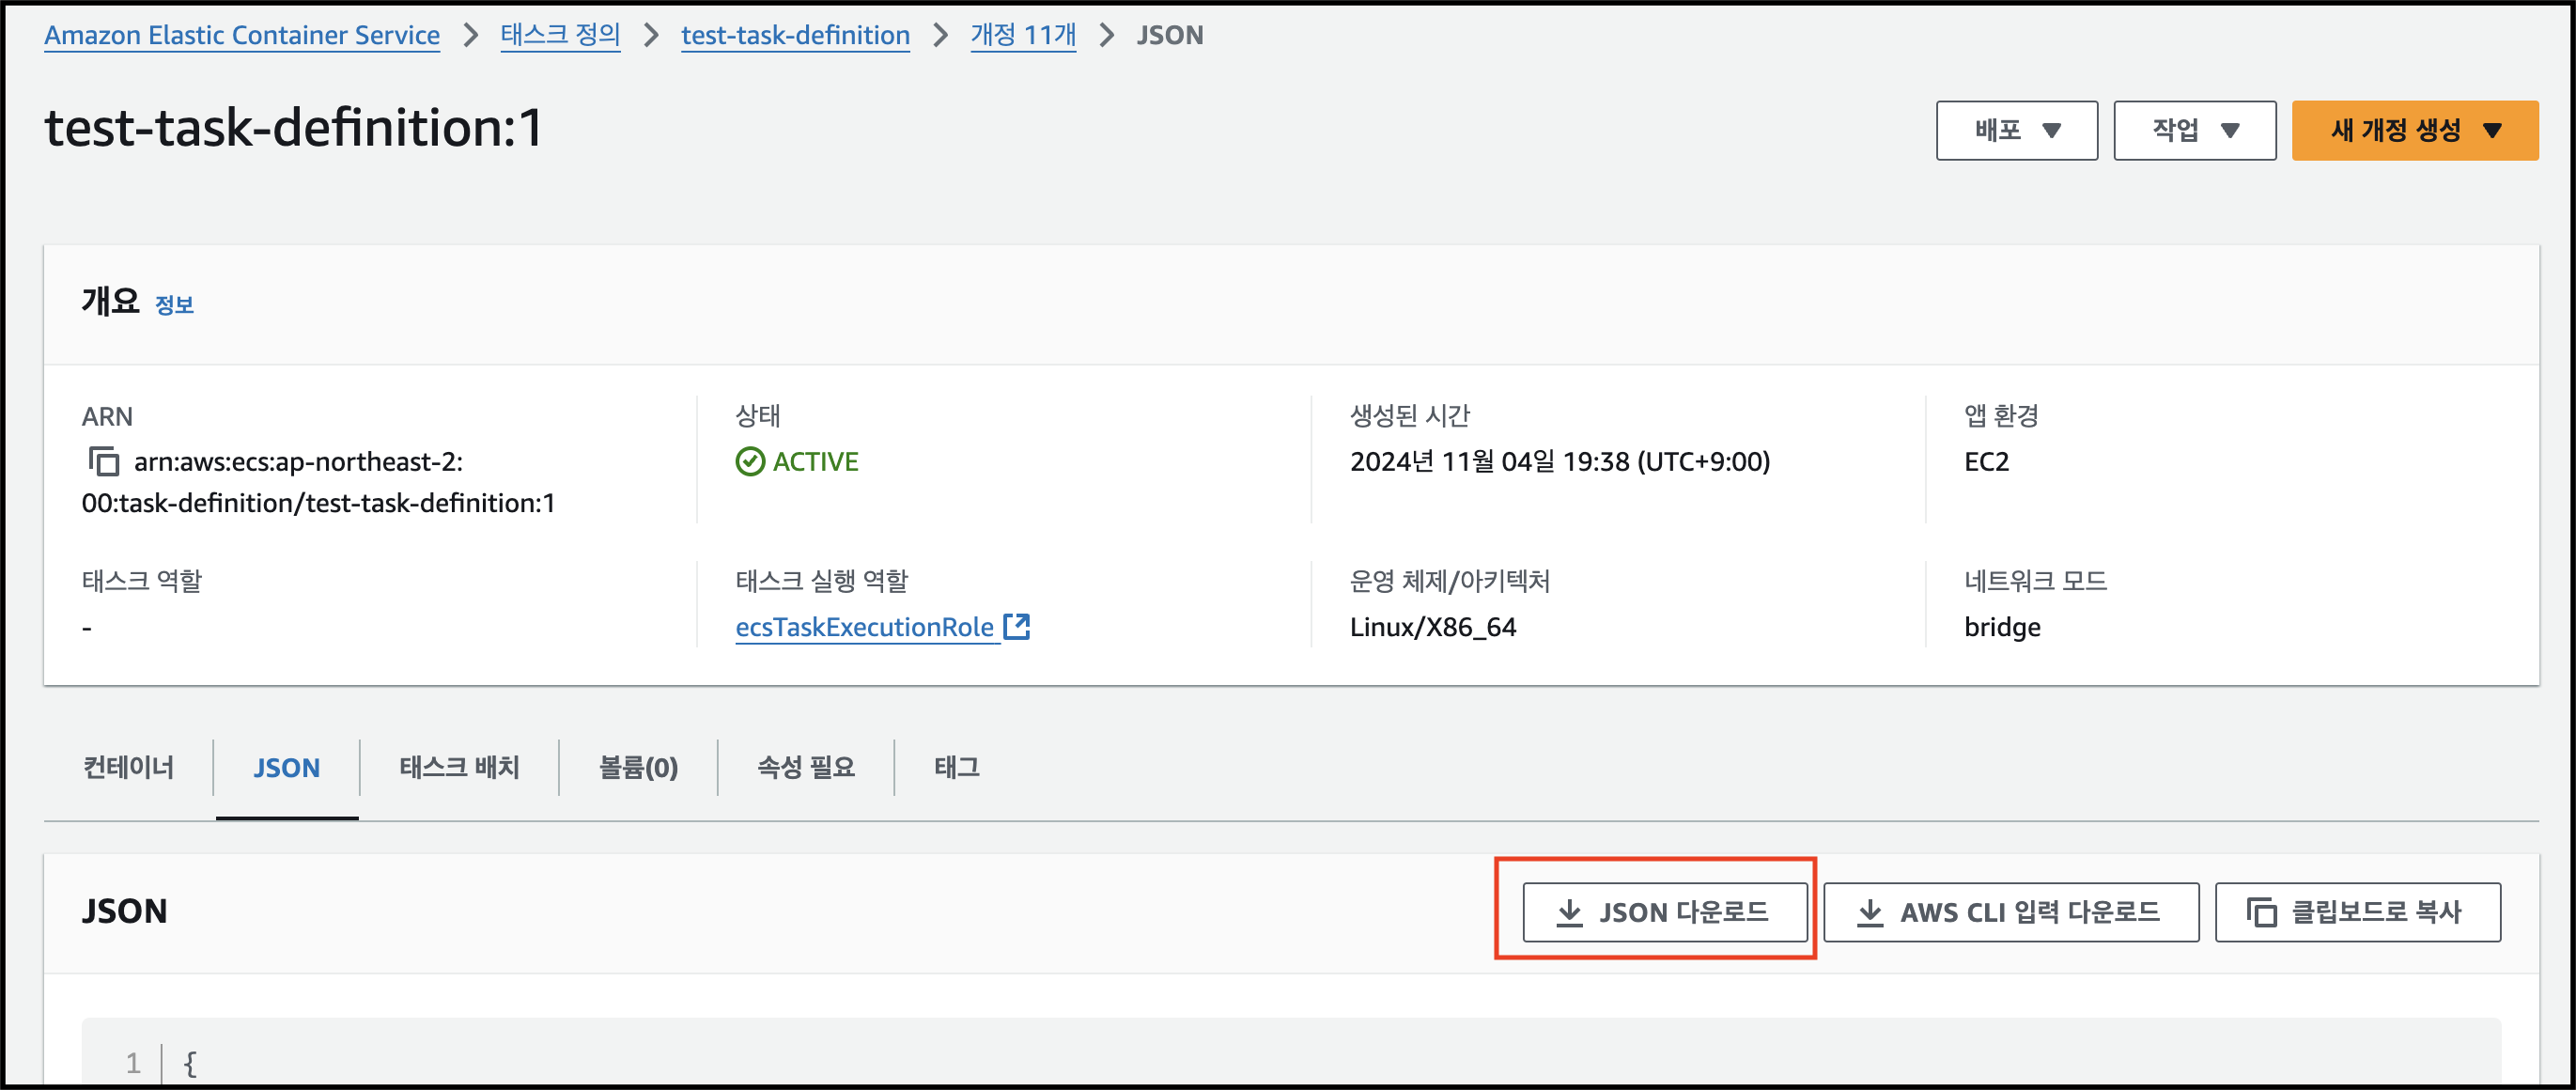
Task: Select the JSON tab
Action: coord(286,768)
